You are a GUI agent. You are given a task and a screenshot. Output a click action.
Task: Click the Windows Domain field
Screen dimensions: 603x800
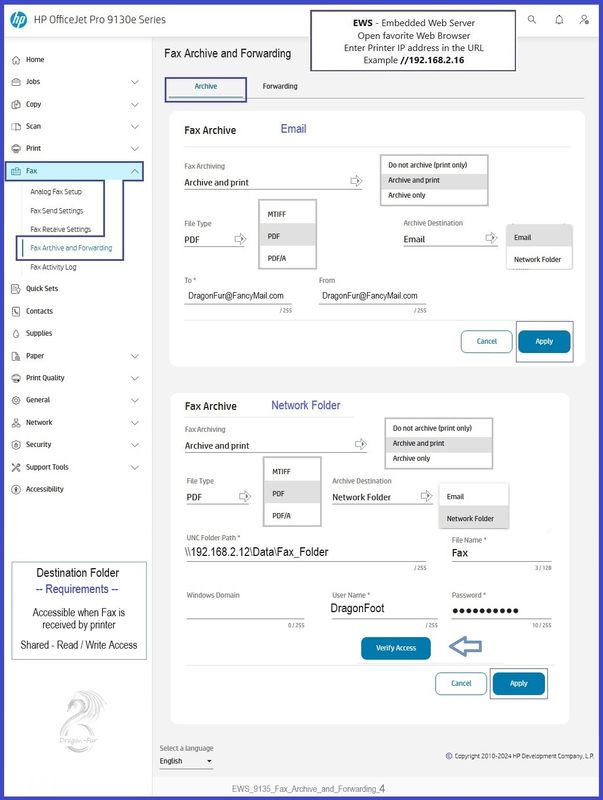tap(245, 609)
